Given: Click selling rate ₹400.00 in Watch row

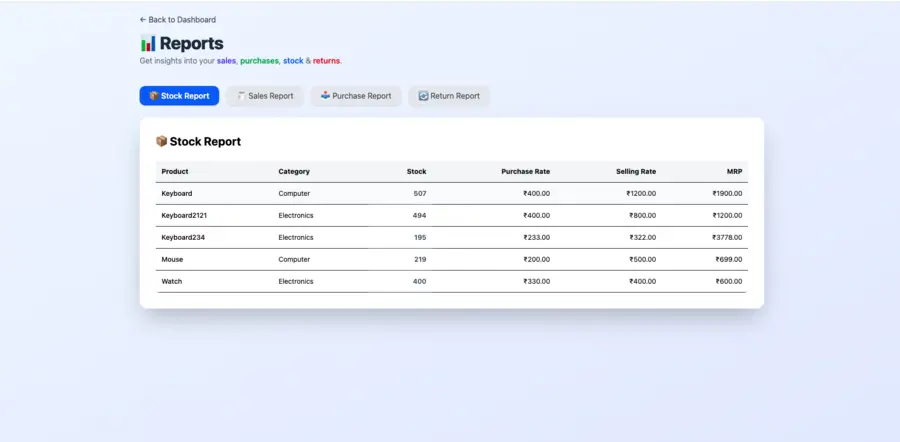Looking at the screenshot, I should tap(643, 281).
